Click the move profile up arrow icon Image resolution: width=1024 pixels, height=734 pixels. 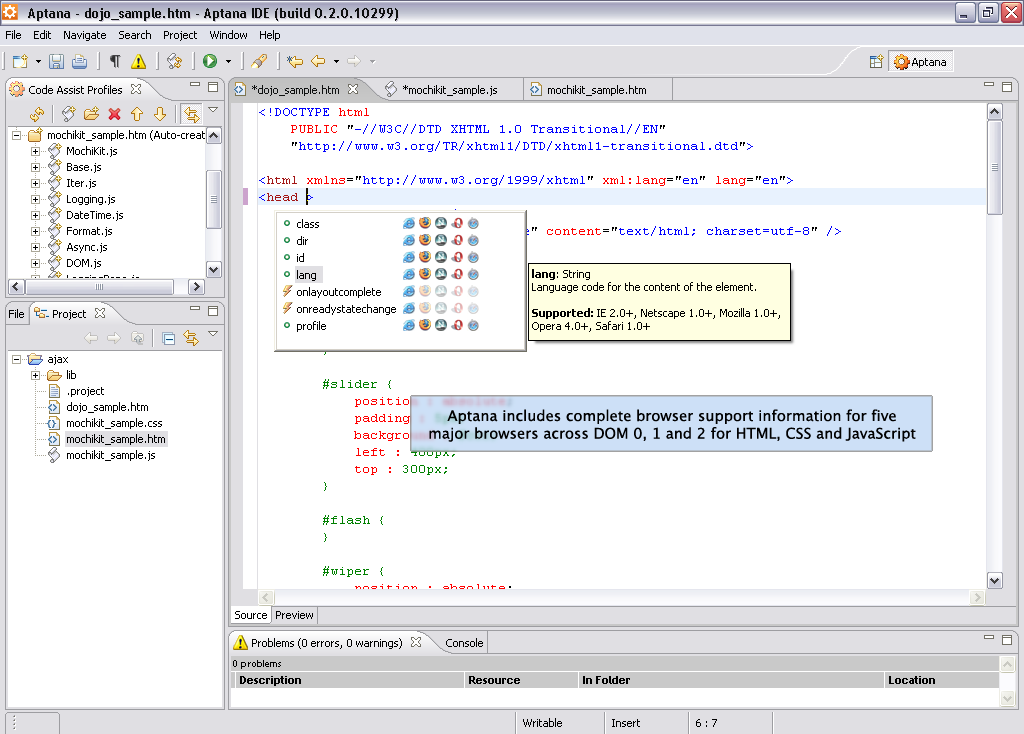[137, 115]
